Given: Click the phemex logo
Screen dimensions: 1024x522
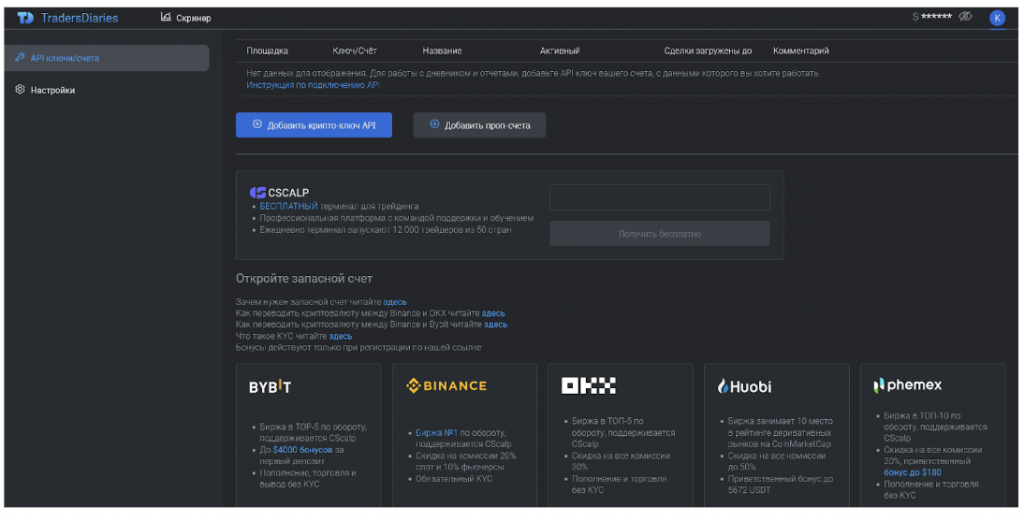Looking at the screenshot, I should (x=908, y=385).
